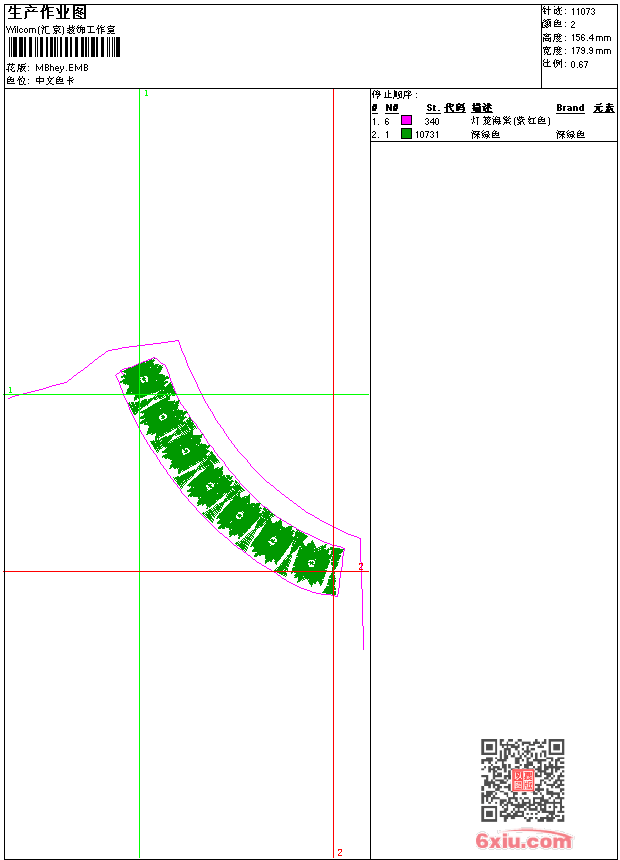Select the green embroidered leaf band design

point(230,476)
